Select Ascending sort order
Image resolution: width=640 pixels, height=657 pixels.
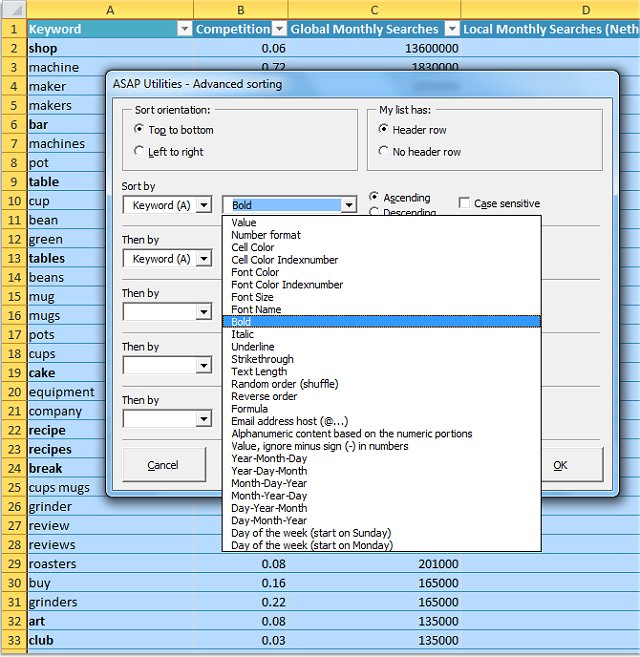(x=374, y=197)
